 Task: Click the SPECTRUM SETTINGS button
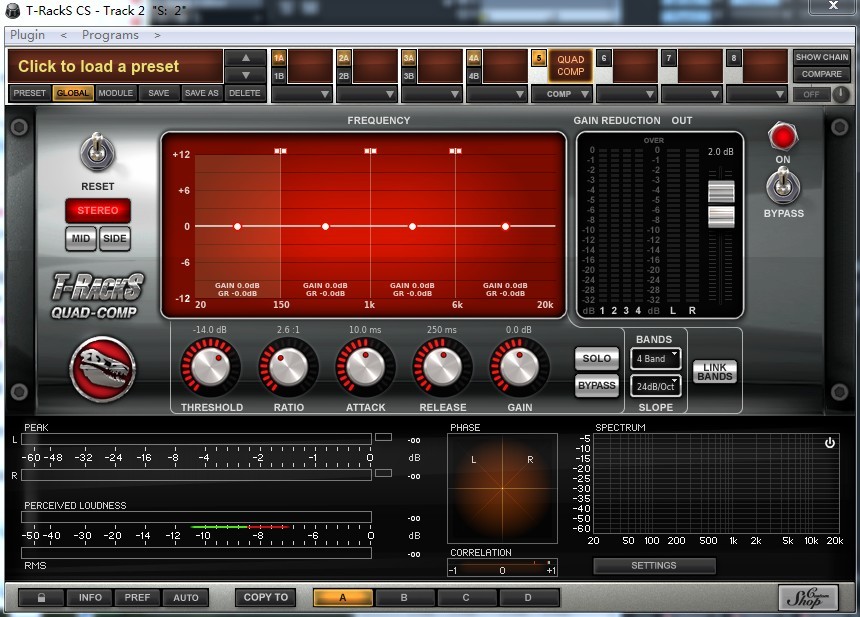point(654,565)
